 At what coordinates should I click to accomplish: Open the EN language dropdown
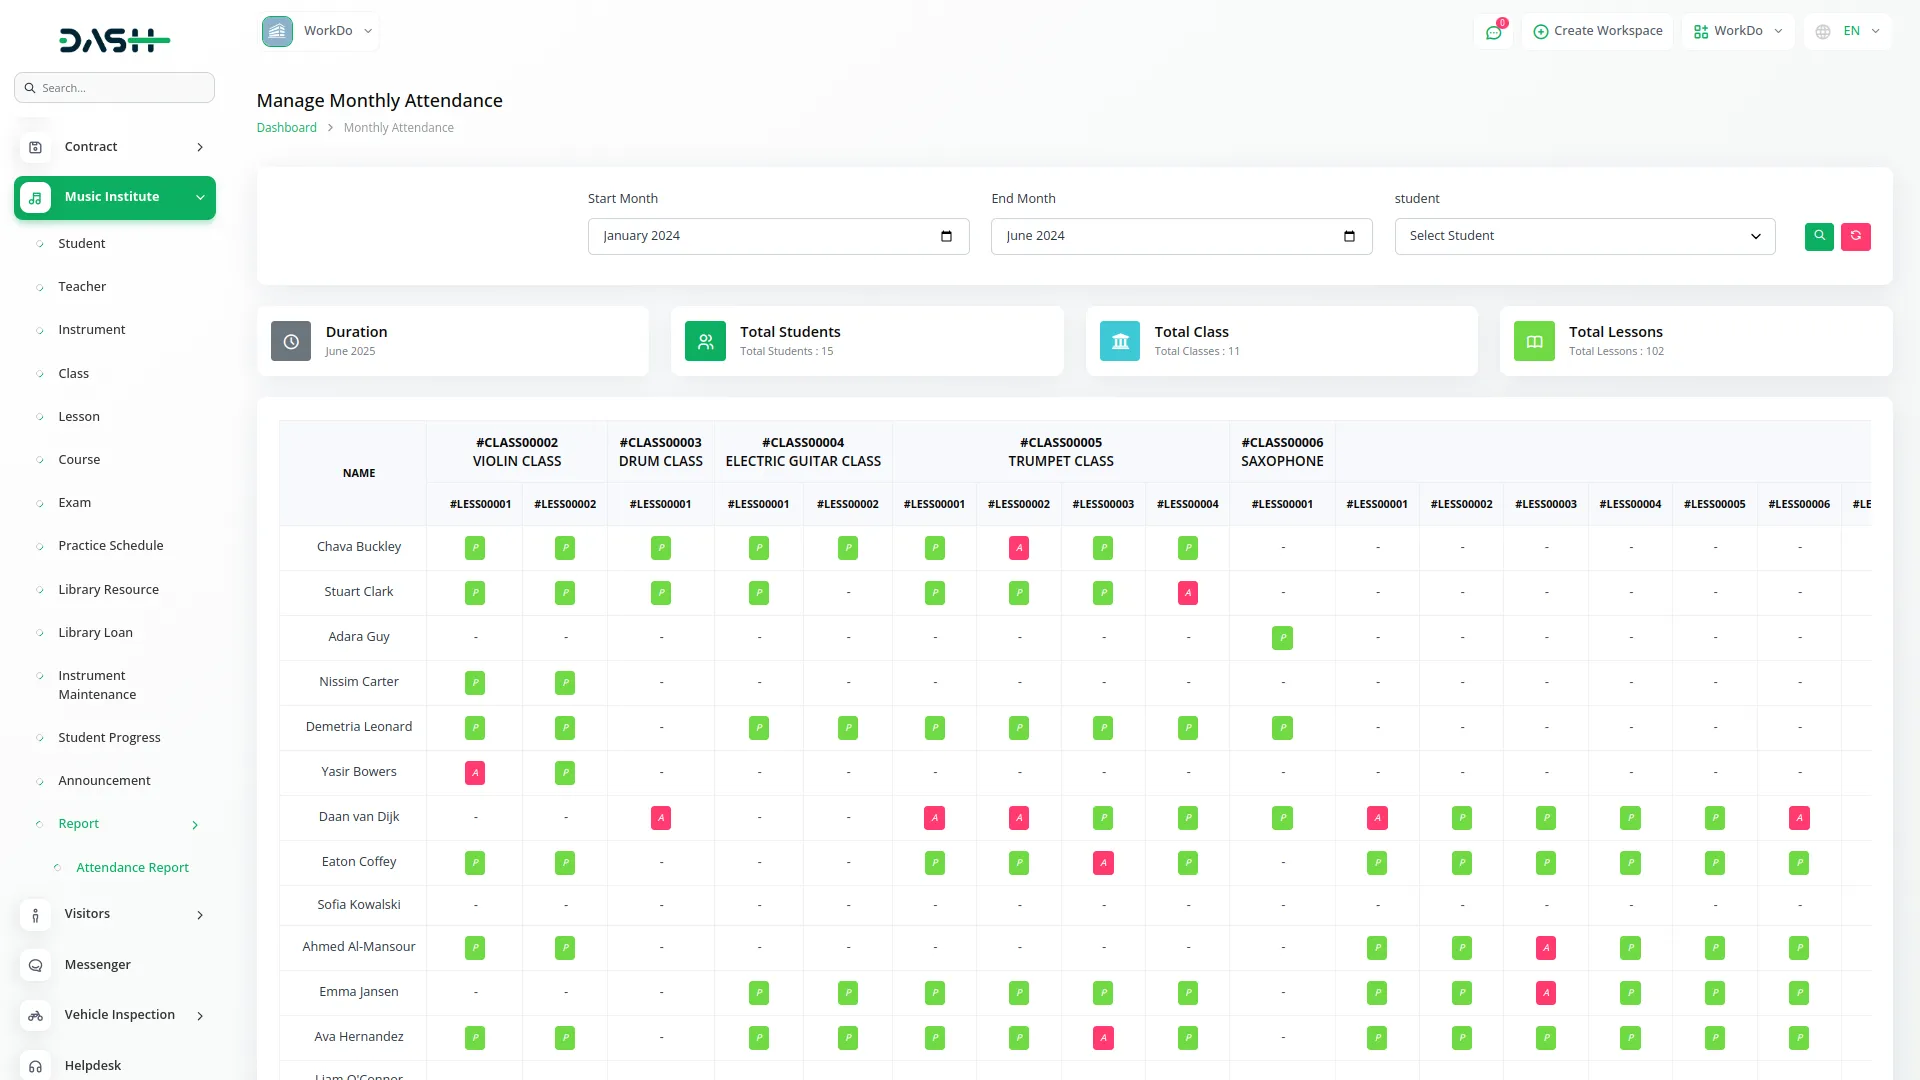click(x=1849, y=32)
